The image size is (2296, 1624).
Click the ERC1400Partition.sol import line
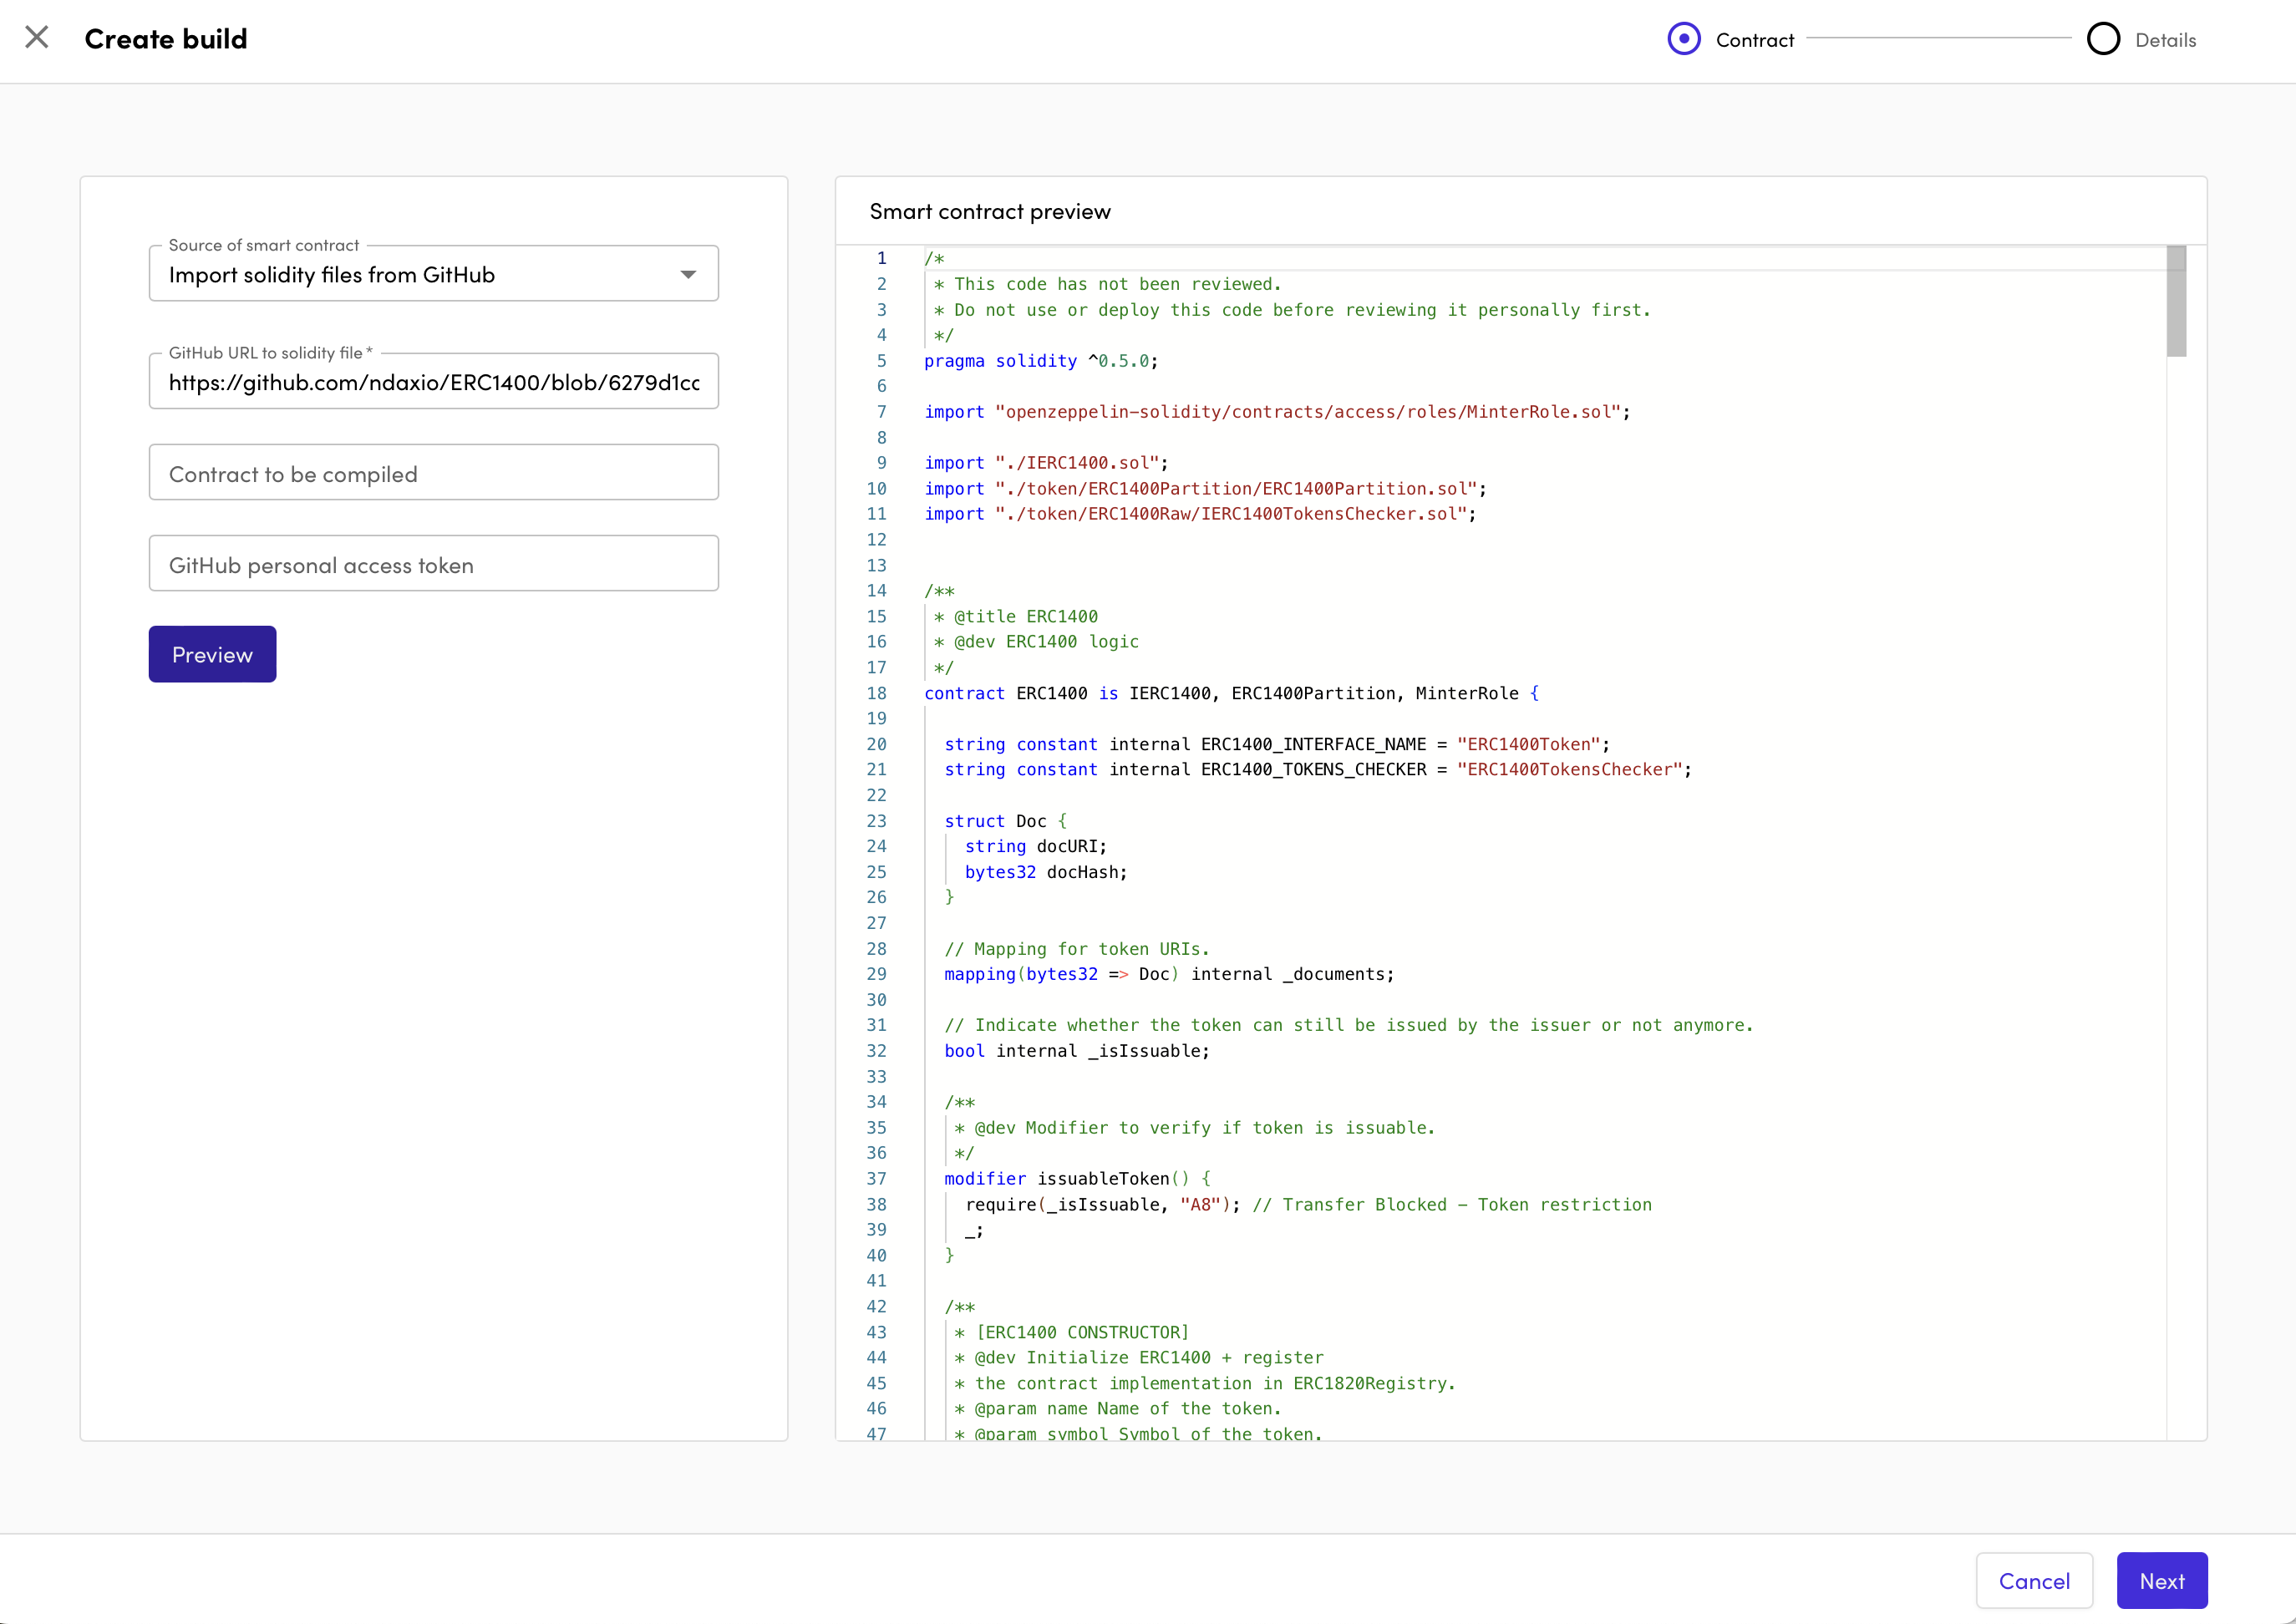tap(1205, 489)
